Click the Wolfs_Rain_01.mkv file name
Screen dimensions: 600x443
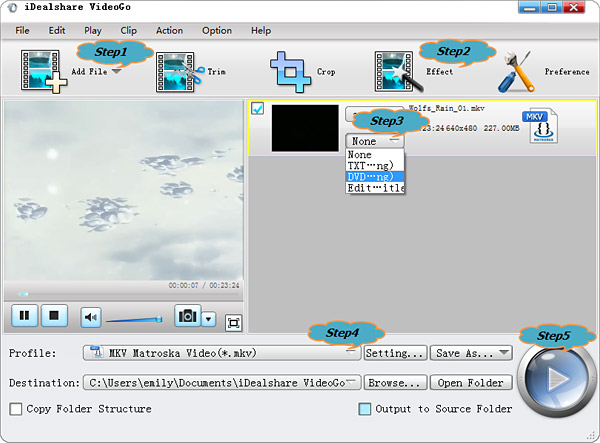coord(446,108)
